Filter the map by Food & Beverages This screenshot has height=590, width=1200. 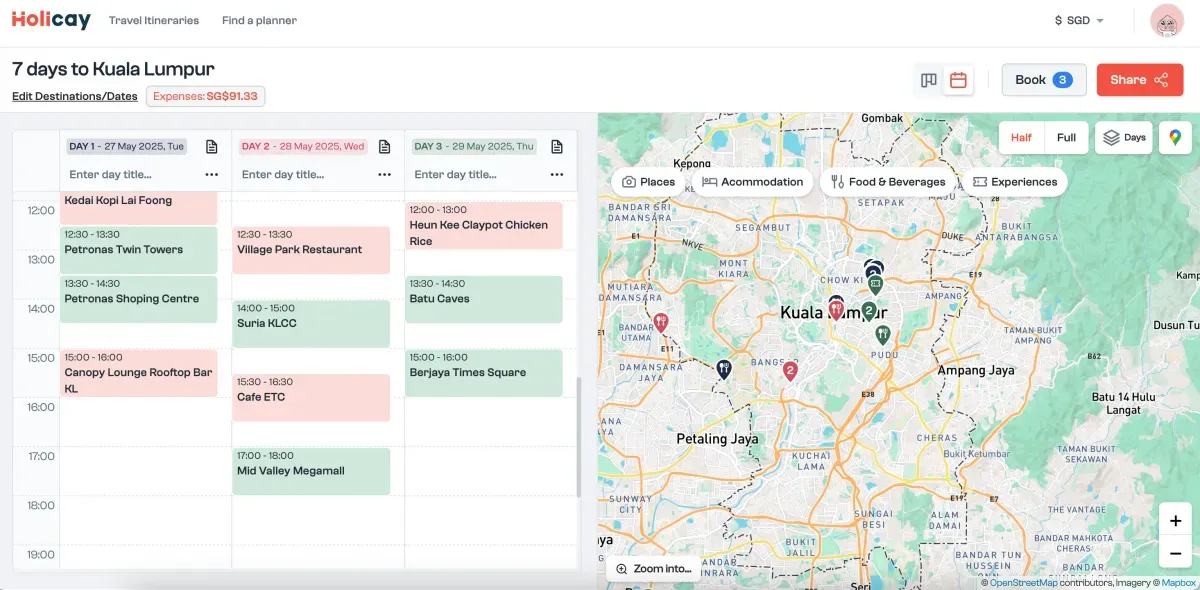[887, 182]
